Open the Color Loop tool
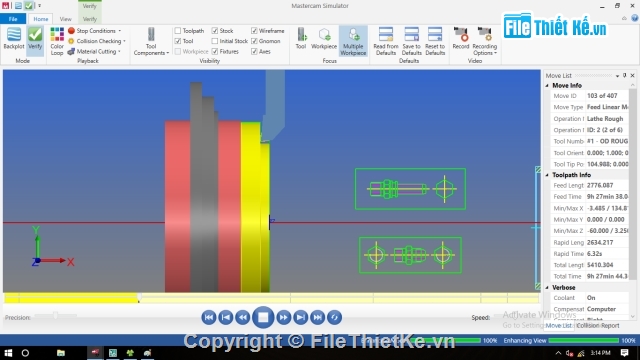The width and height of the screenshot is (640, 360). tap(57, 41)
